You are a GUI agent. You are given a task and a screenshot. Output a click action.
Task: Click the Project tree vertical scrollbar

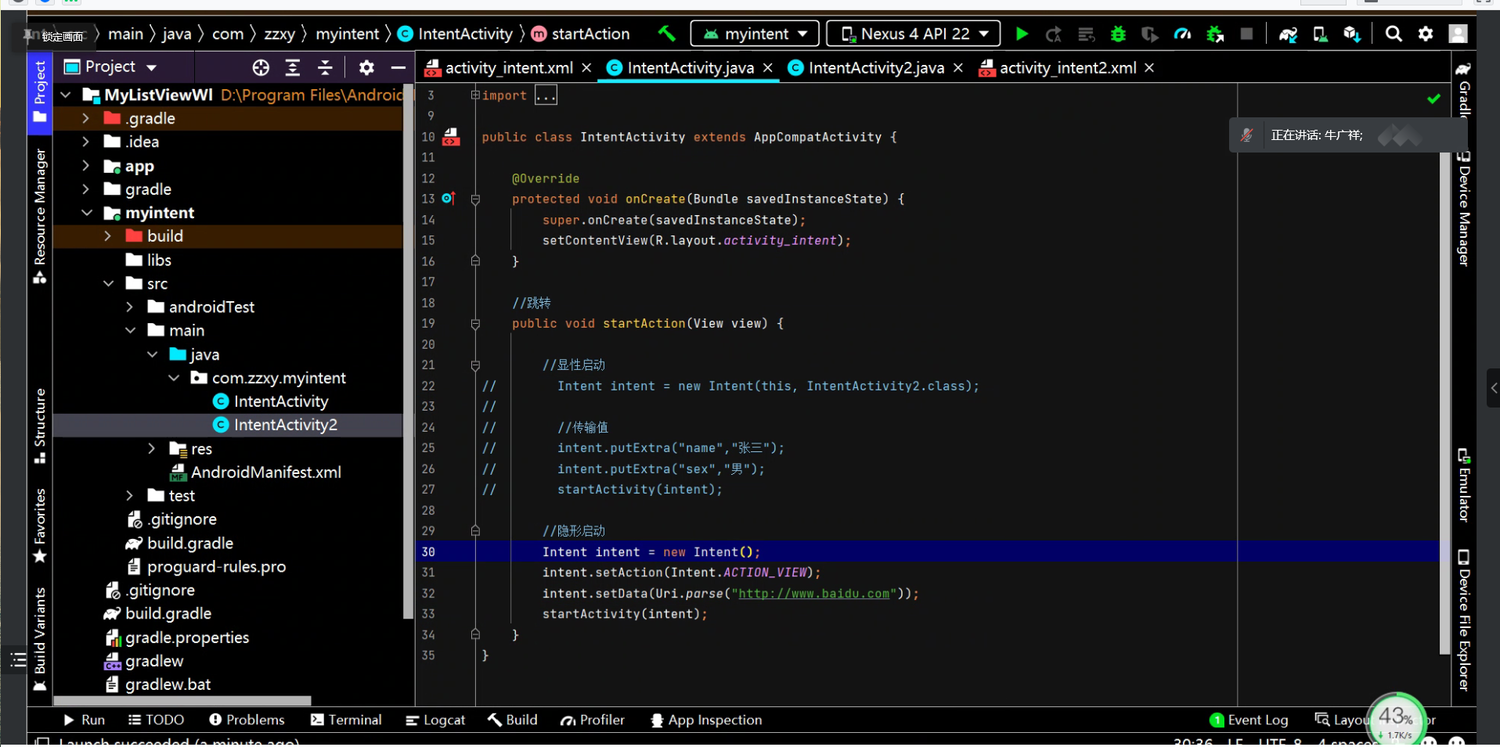pyautogui.click(x=407, y=350)
